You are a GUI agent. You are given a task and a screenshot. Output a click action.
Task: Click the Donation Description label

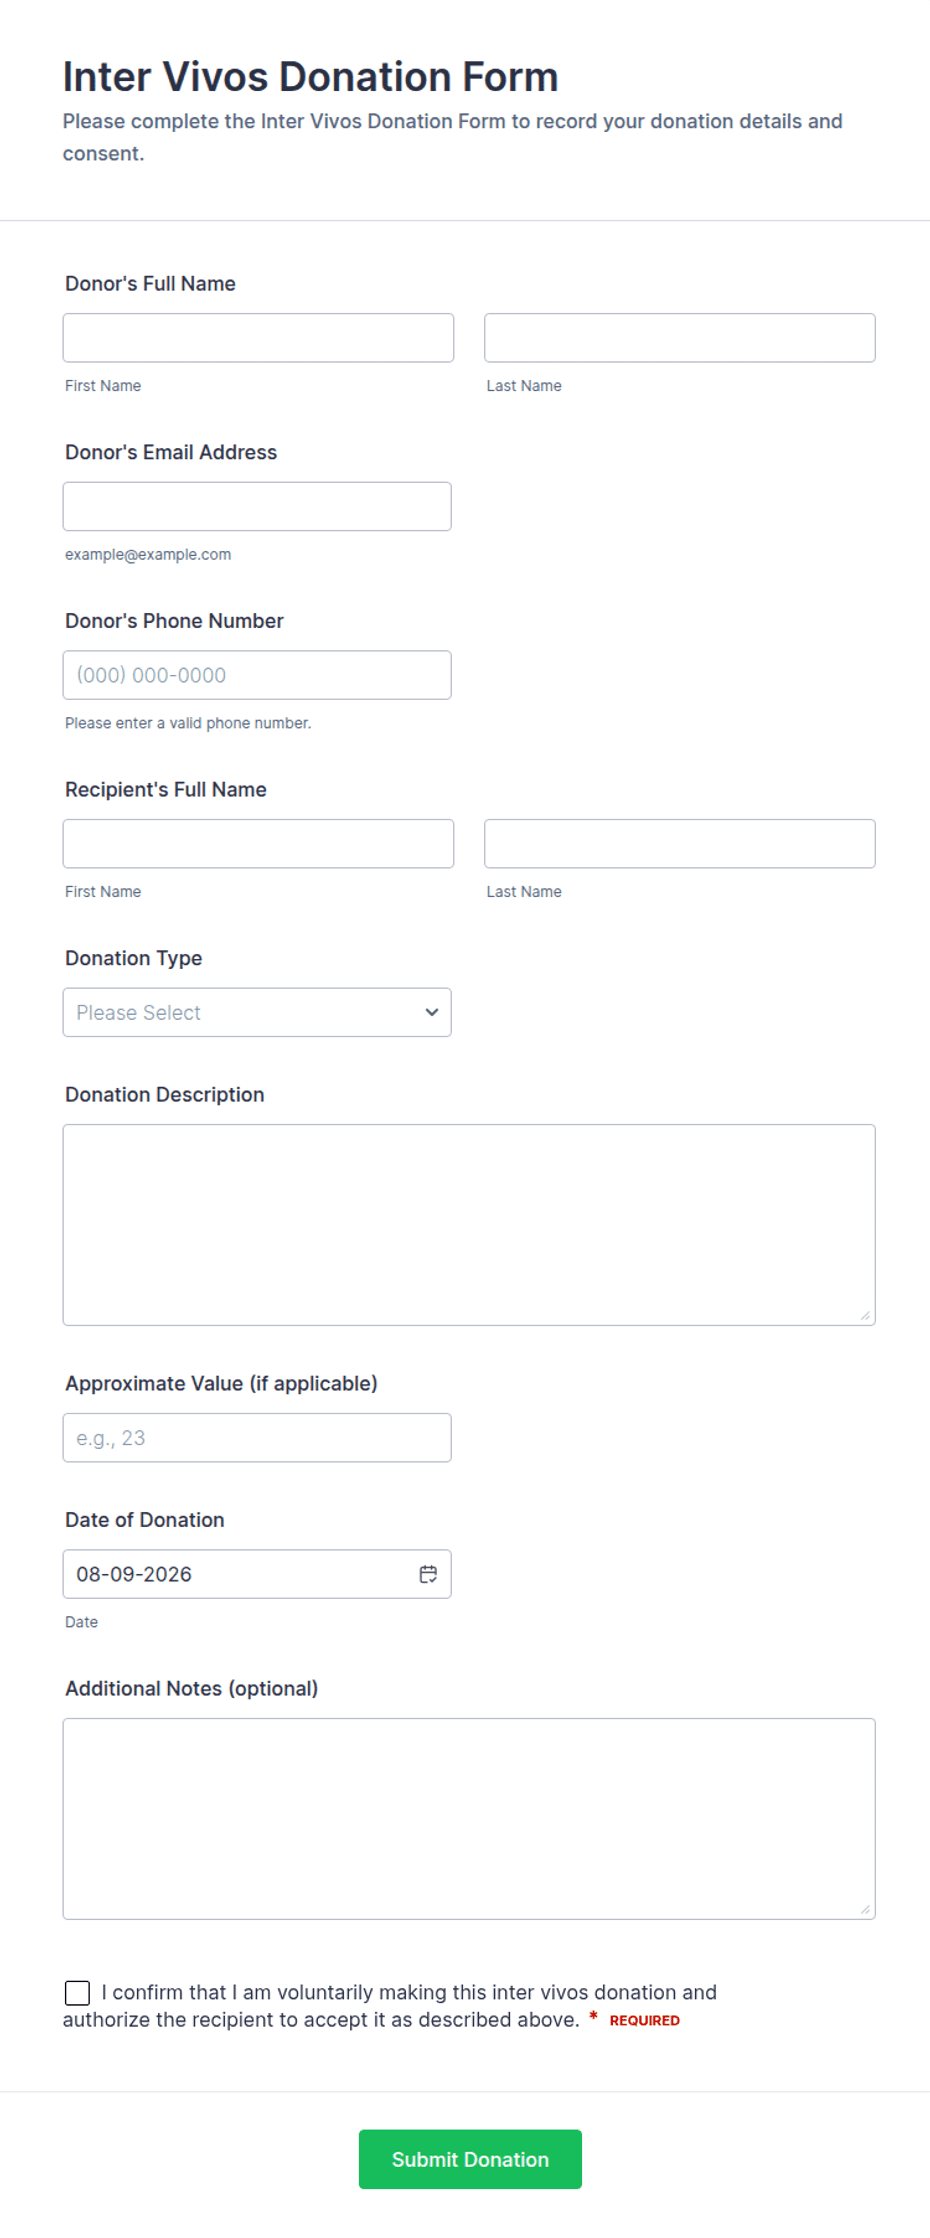click(x=165, y=1094)
